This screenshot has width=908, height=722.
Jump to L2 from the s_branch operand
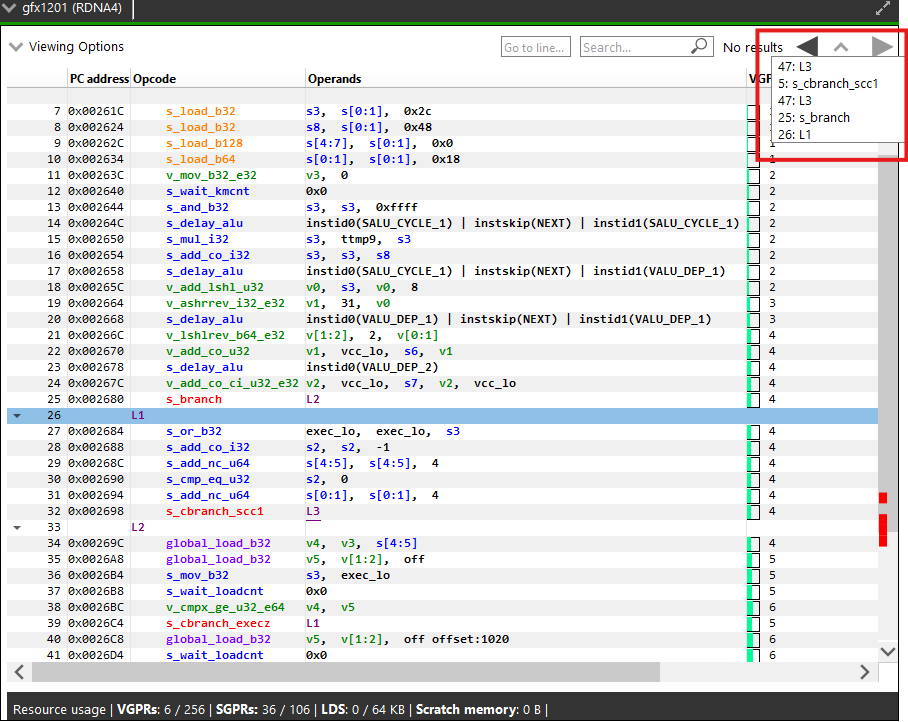tap(313, 399)
